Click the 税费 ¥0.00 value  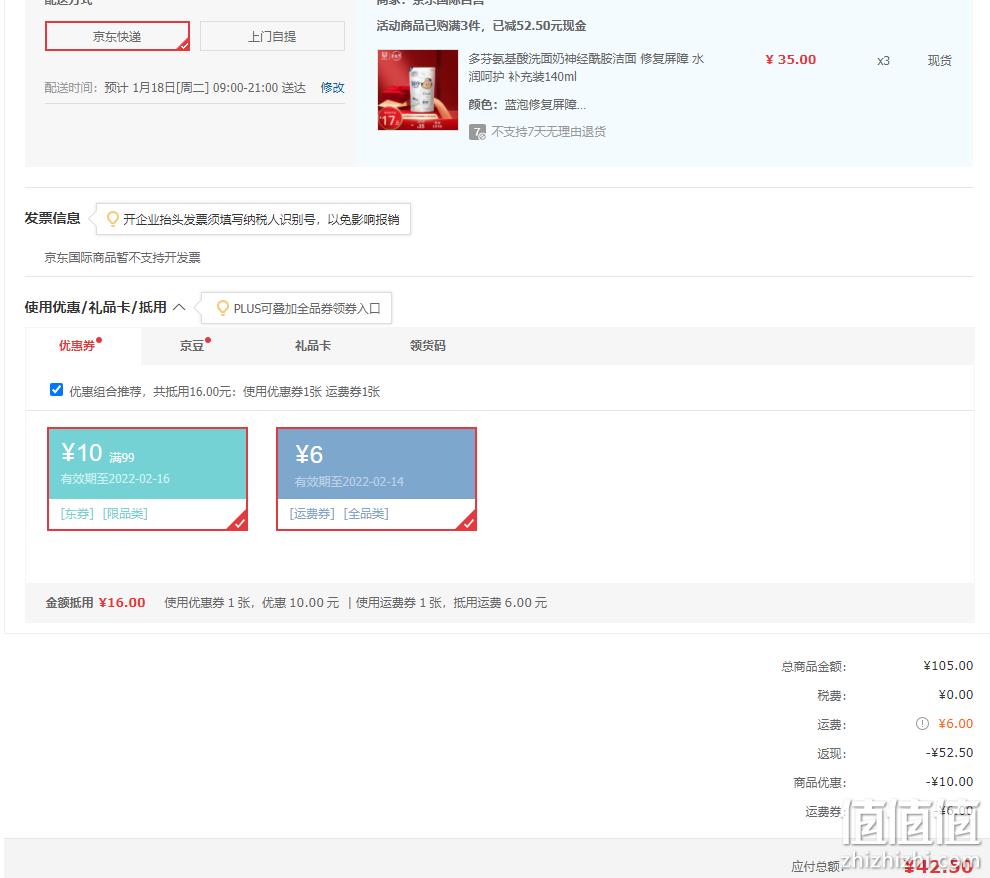(x=956, y=695)
